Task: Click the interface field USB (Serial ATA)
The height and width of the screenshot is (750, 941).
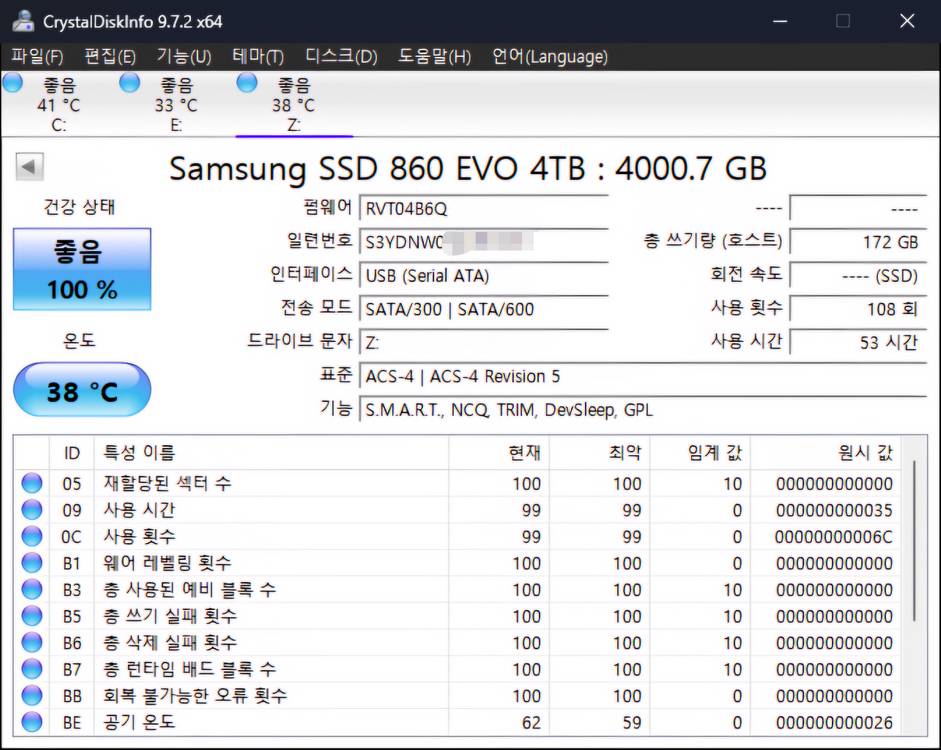Action: (484, 275)
